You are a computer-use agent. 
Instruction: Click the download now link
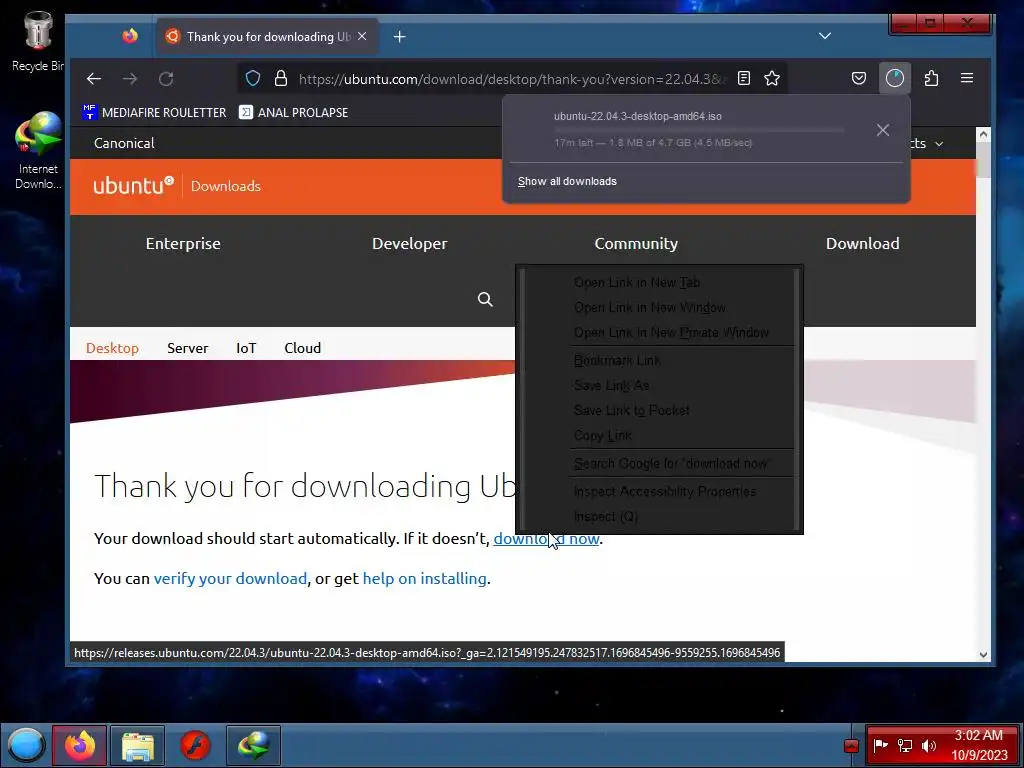[x=546, y=539]
